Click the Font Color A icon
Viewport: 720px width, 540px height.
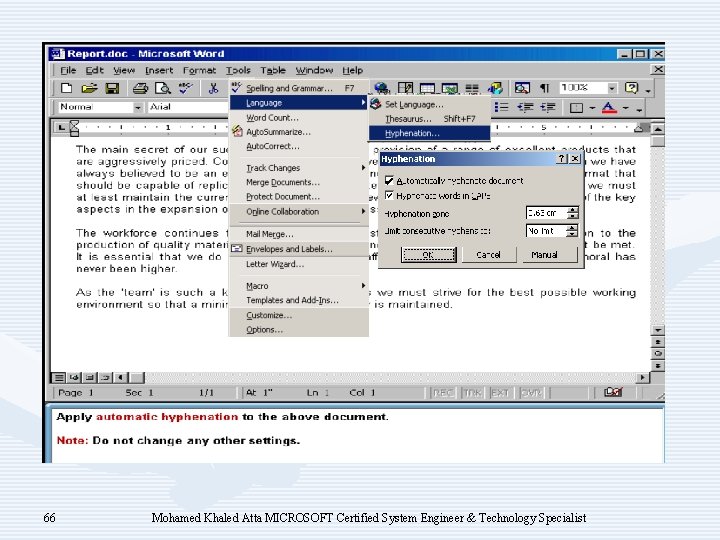coord(609,108)
